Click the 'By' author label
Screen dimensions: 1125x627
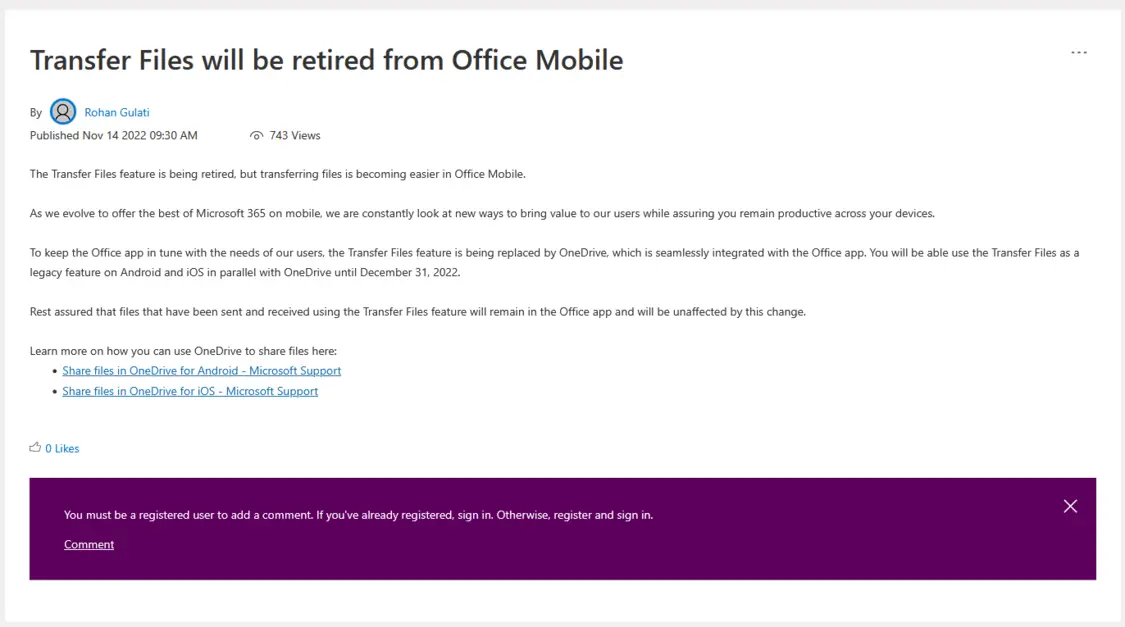pos(36,113)
